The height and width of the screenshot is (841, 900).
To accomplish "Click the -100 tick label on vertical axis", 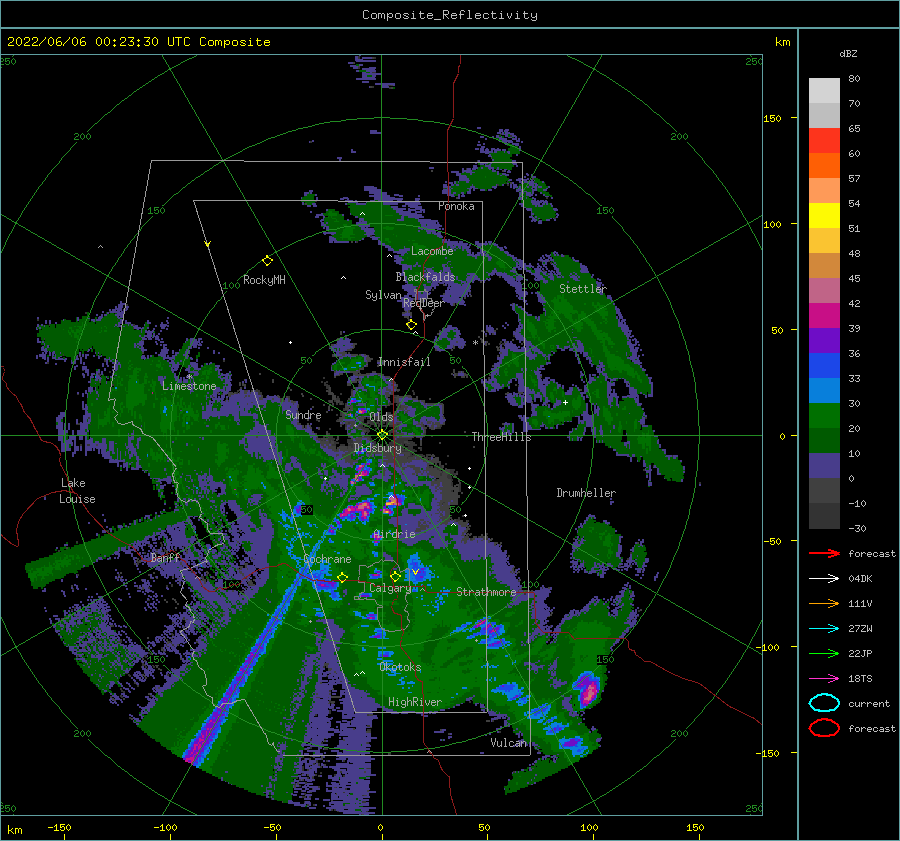I will pos(769,647).
